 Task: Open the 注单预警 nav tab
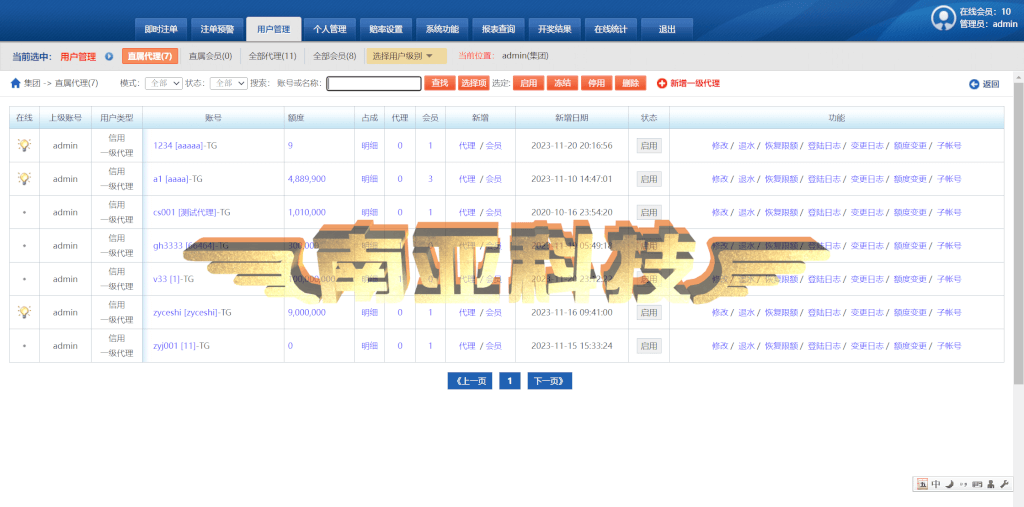(217, 29)
